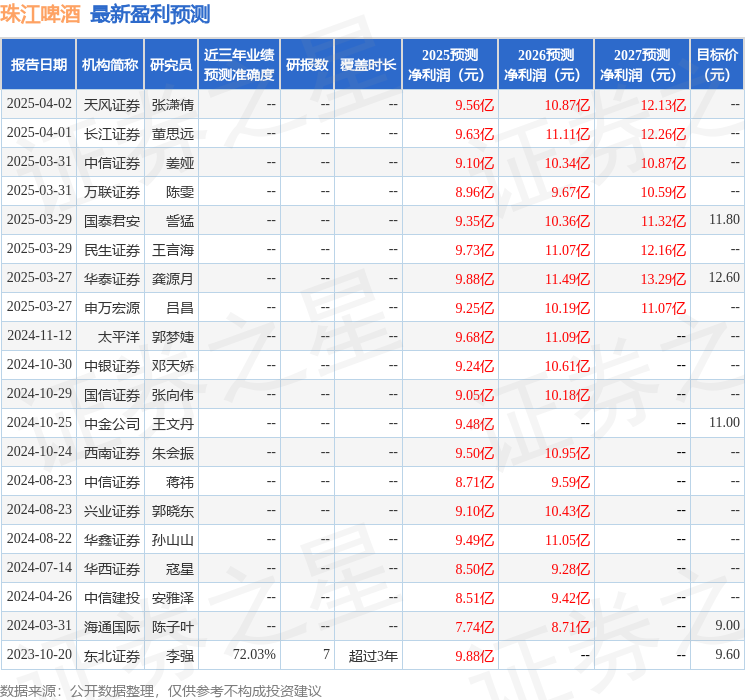Select analyst 安雅泽

[x=173, y=598]
